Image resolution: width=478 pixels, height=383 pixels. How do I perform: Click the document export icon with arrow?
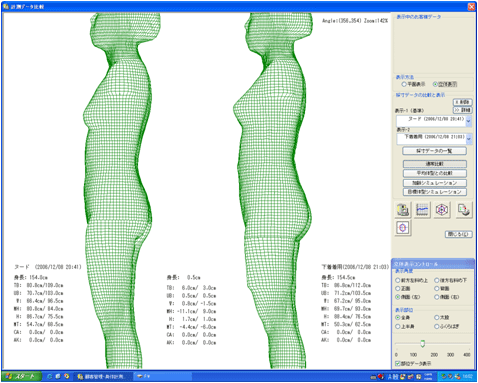464,210
